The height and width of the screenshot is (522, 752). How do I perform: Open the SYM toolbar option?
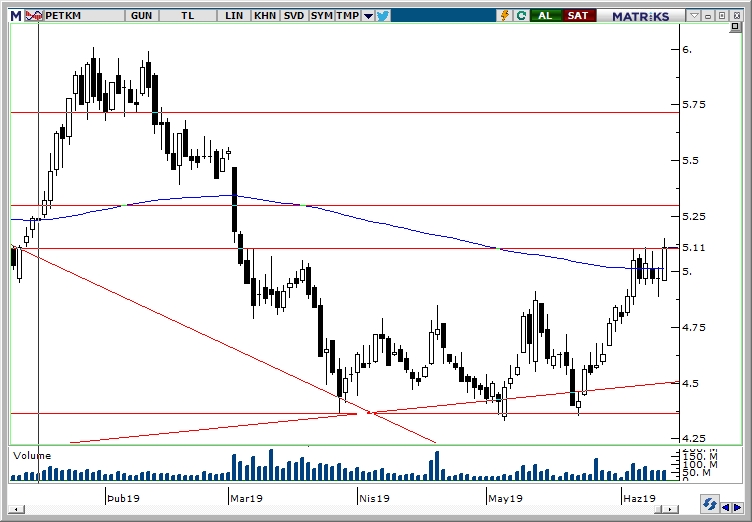click(321, 16)
